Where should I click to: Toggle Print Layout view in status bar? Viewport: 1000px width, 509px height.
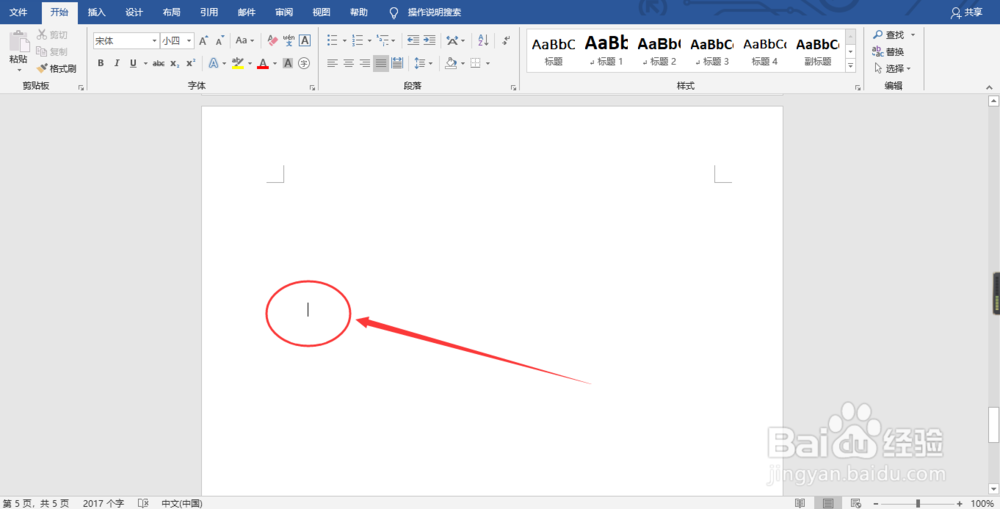[x=828, y=503]
